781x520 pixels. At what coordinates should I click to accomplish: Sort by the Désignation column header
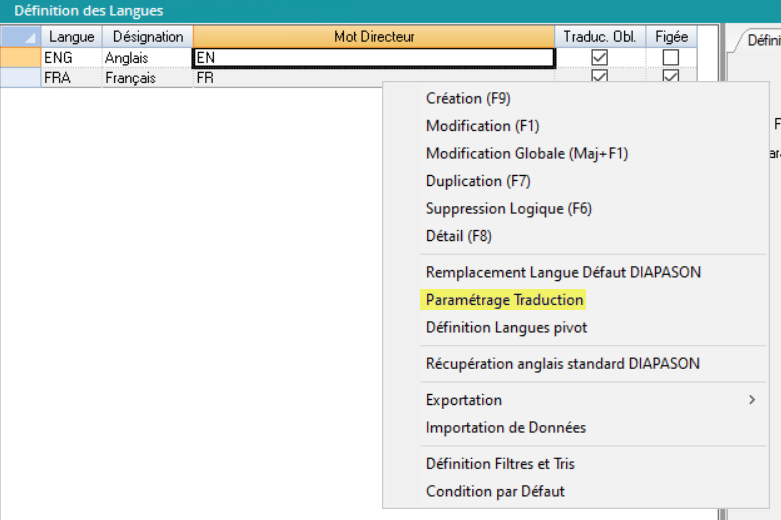tap(147, 37)
